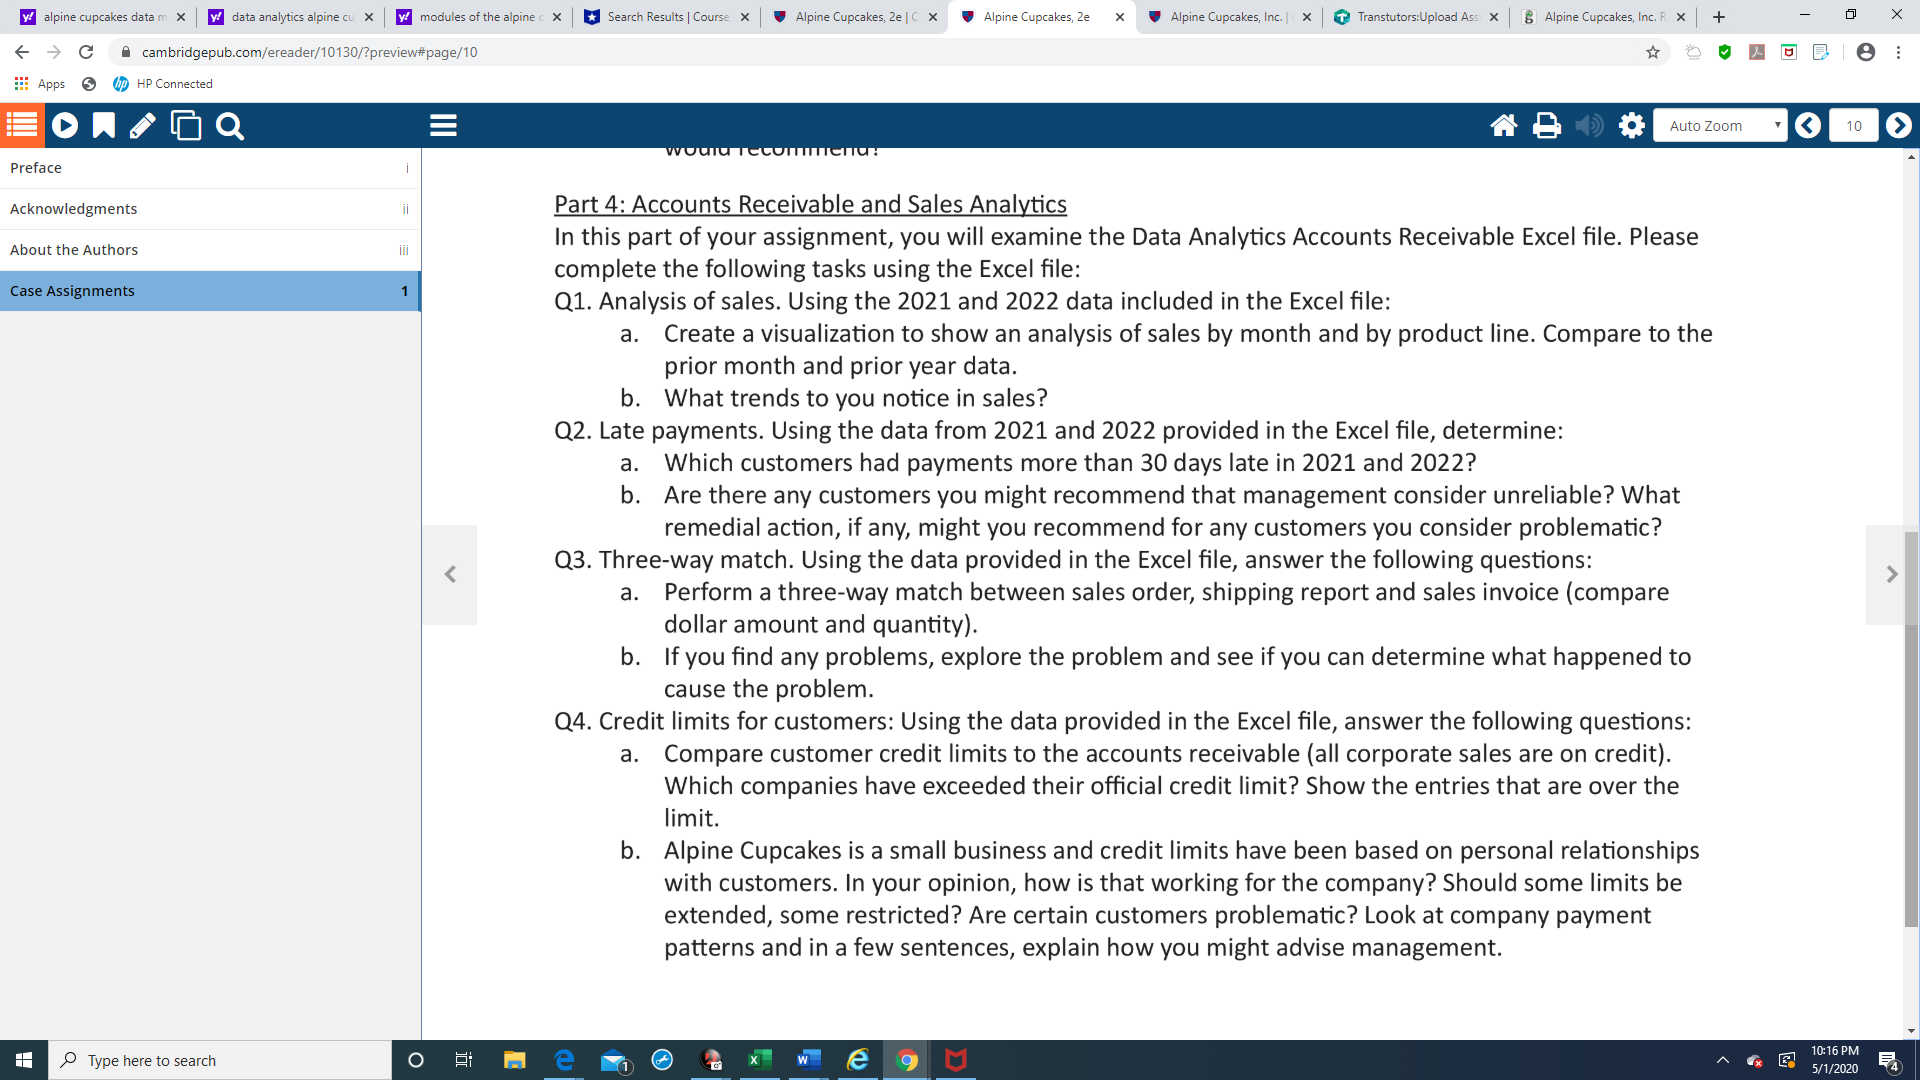This screenshot has height=1080, width=1920.
Task: Select the copy pages icon
Action: [186, 125]
